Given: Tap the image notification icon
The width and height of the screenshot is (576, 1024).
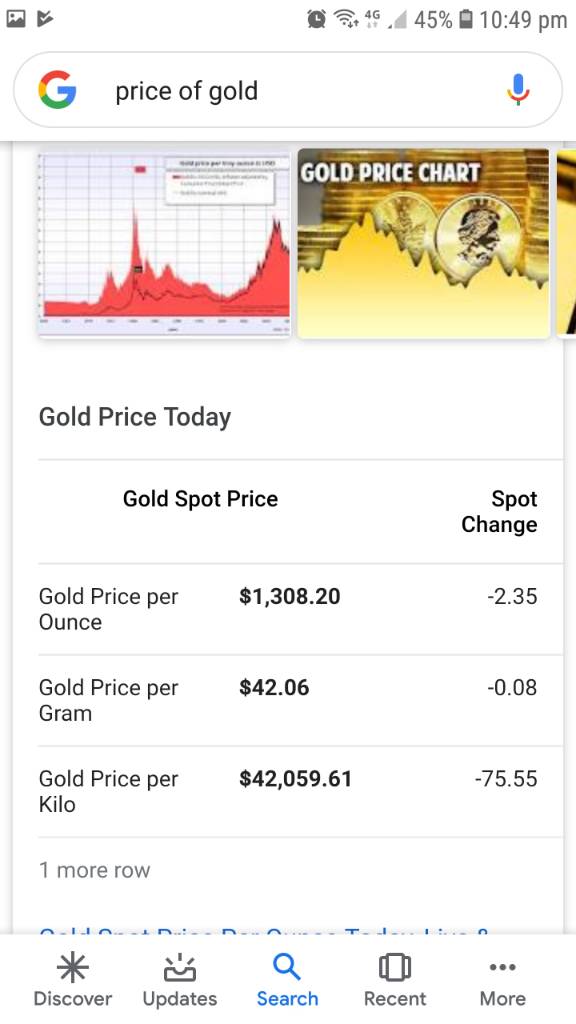Looking at the screenshot, I should pos(16,19).
